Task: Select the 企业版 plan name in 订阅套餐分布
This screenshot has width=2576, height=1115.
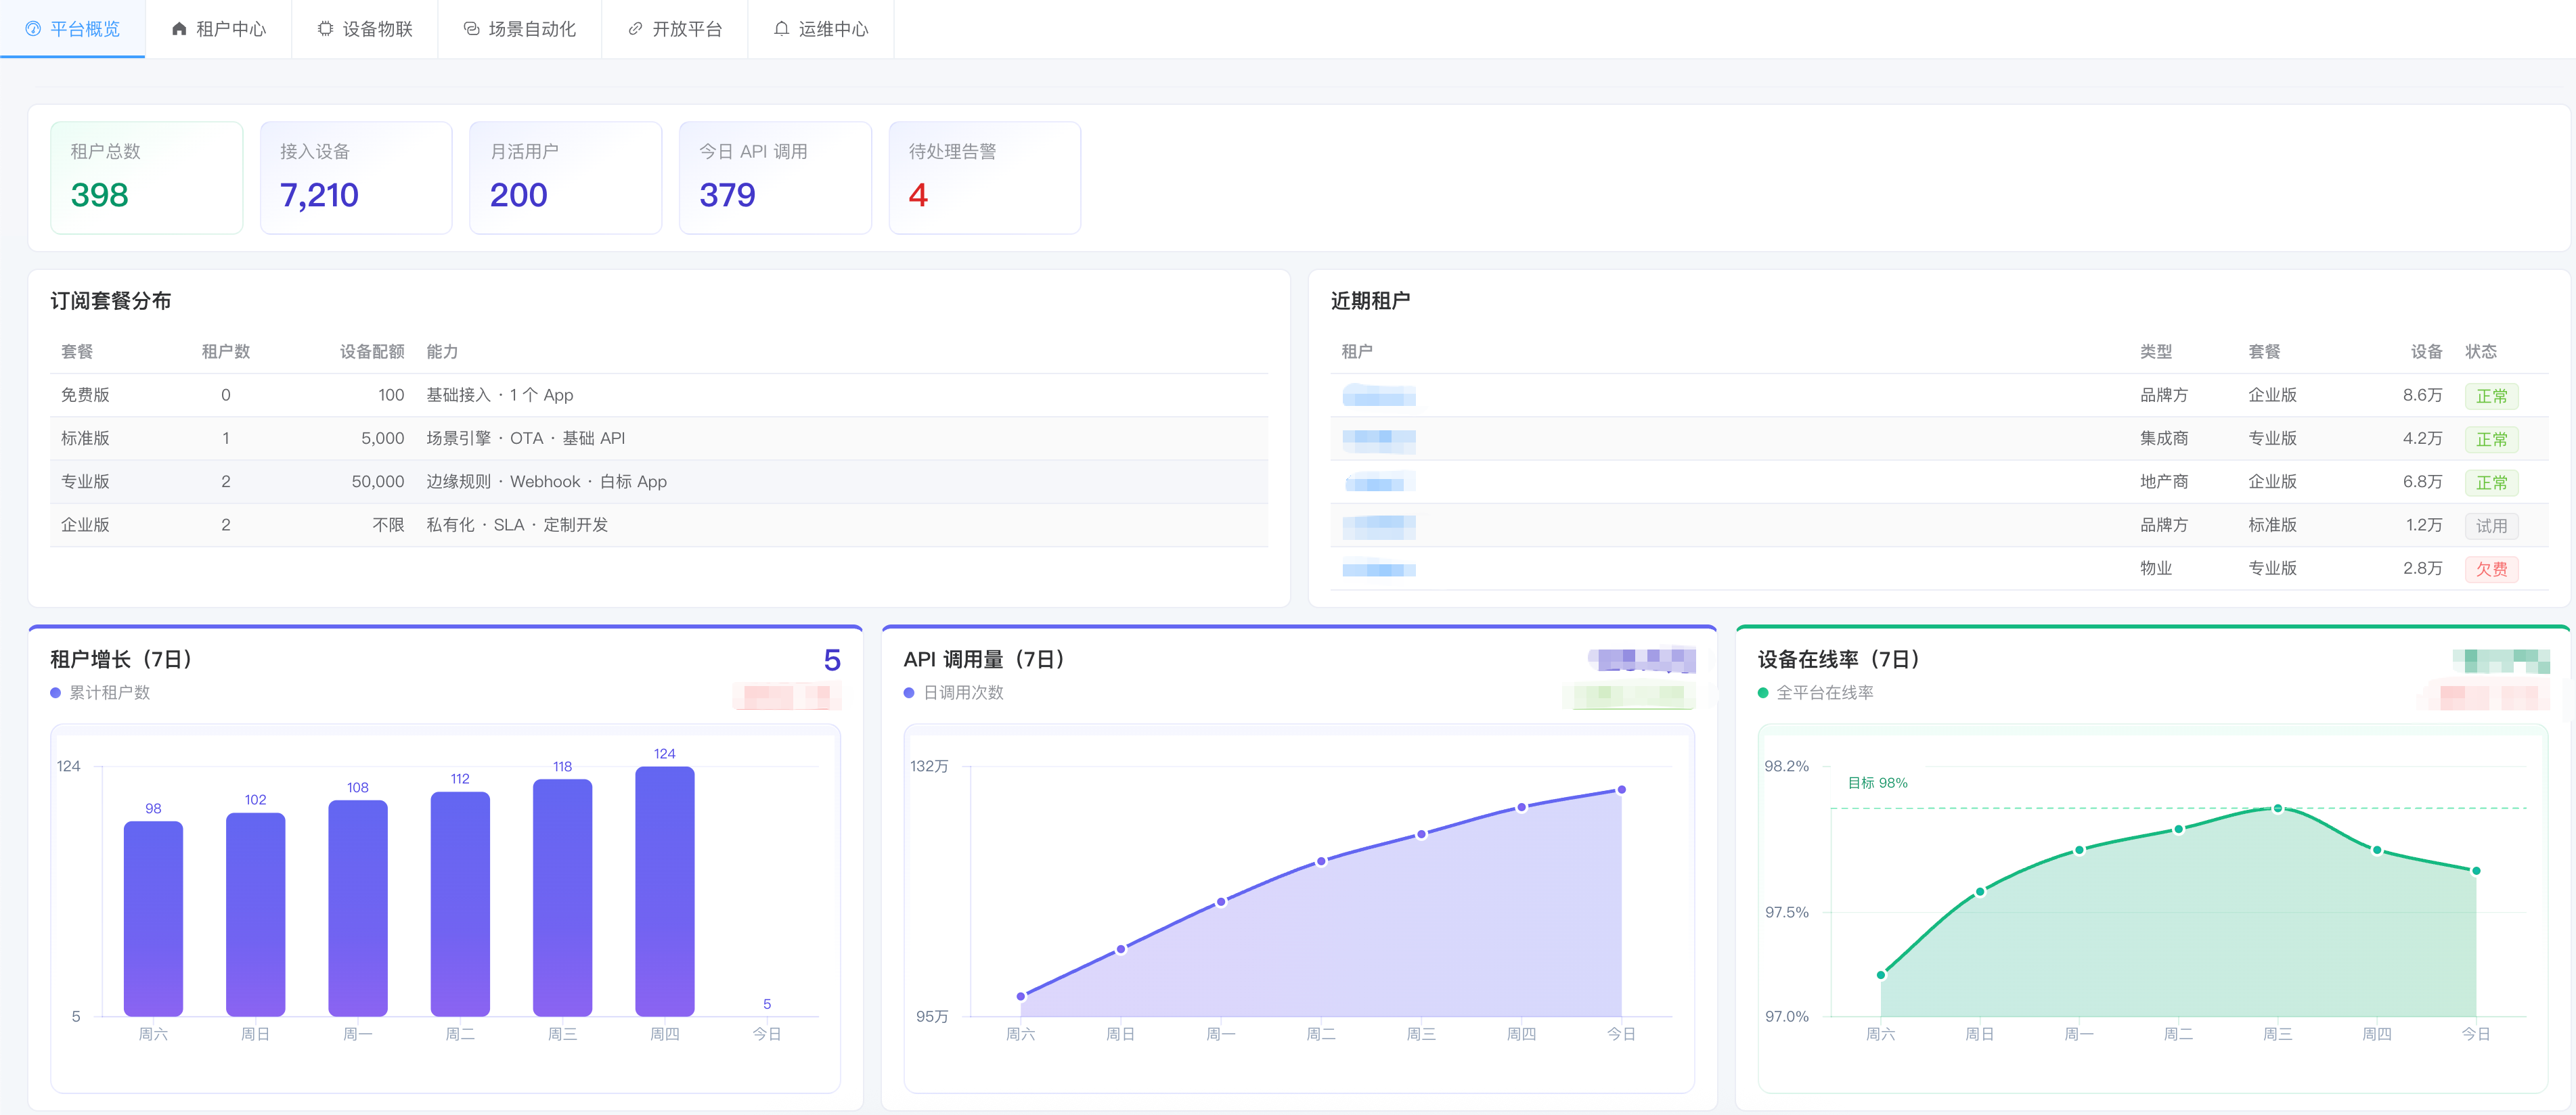Action: click(85, 525)
